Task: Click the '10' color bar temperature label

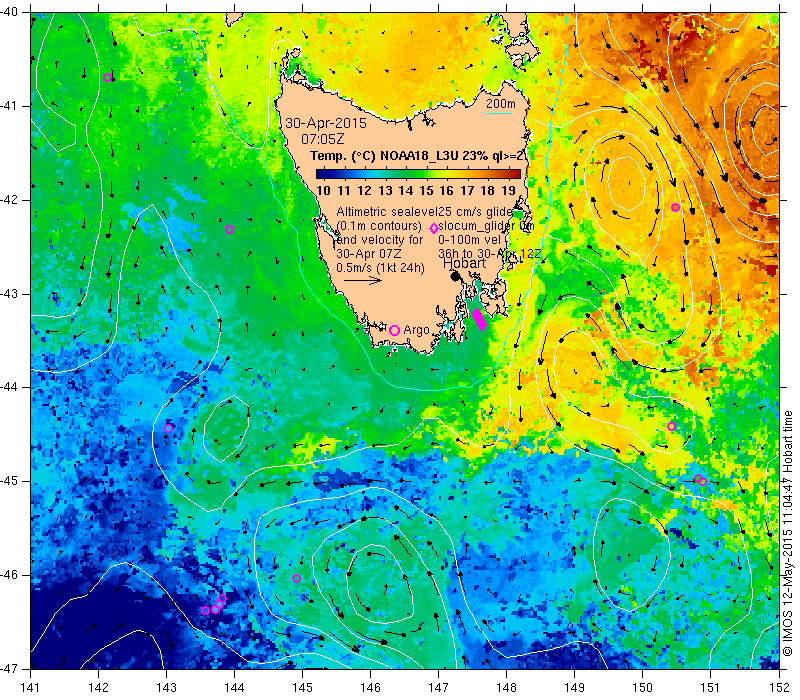Action: [x=323, y=190]
